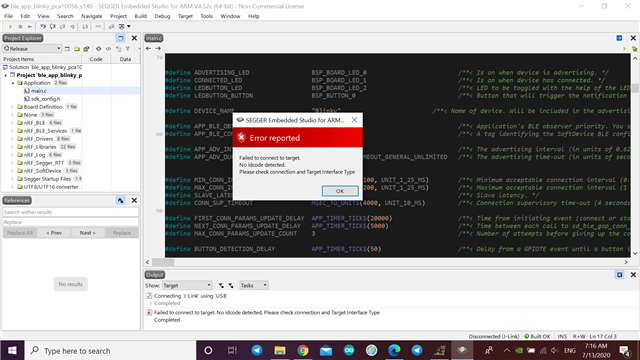
Task: Click the find-references icon in the References panel
Action: (120, 200)
